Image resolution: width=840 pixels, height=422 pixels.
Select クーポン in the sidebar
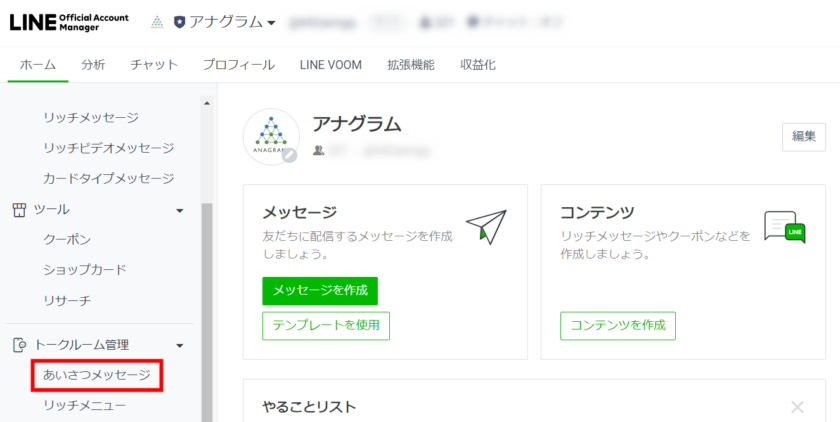(67, 240)
